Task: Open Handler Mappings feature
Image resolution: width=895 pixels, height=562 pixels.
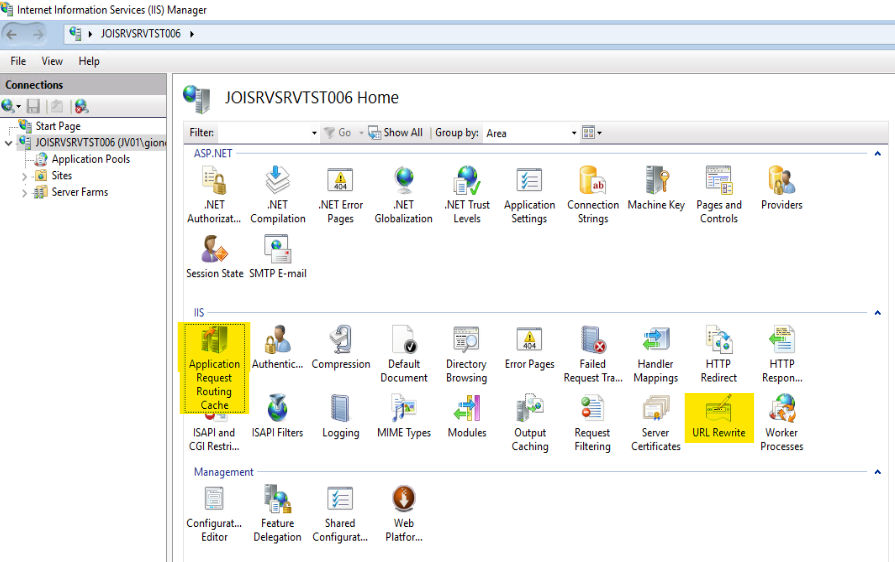Action: point(656,354)
